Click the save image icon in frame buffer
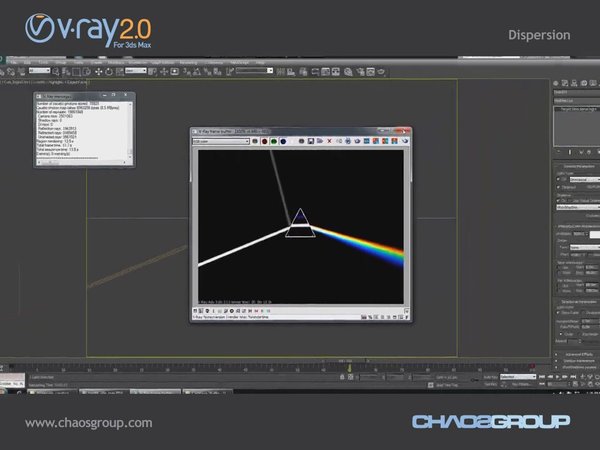The image size is (600, 450). pos(311,141)
